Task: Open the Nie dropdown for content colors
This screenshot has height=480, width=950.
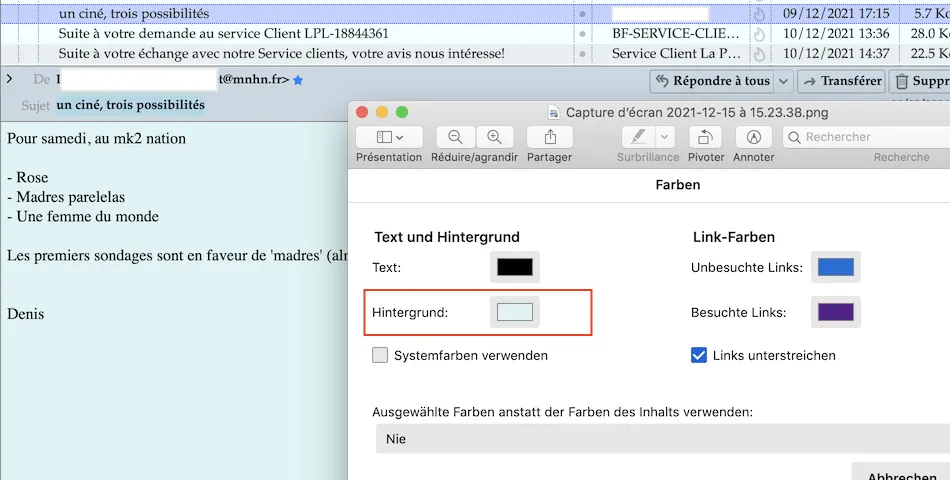Action: tap(663, 439)
